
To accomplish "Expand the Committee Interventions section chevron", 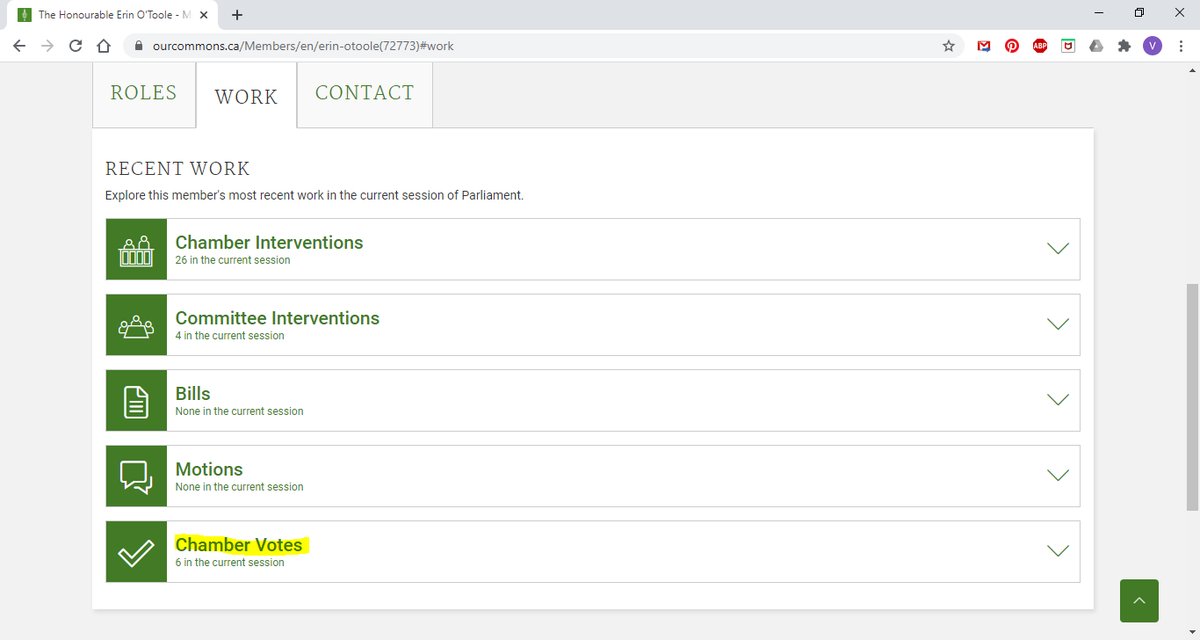I will (1058, 324).
